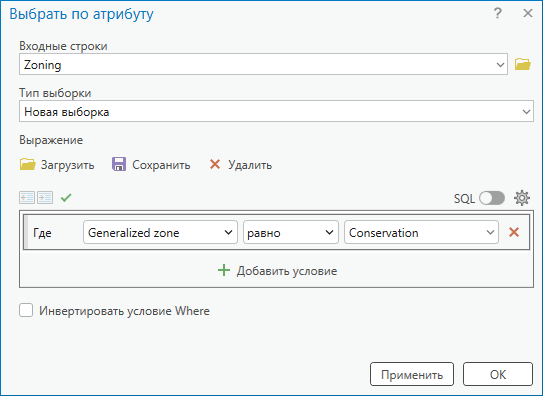Toggle the SQL mode switch
Screen dimensions: 543x396
pos(492,198)
